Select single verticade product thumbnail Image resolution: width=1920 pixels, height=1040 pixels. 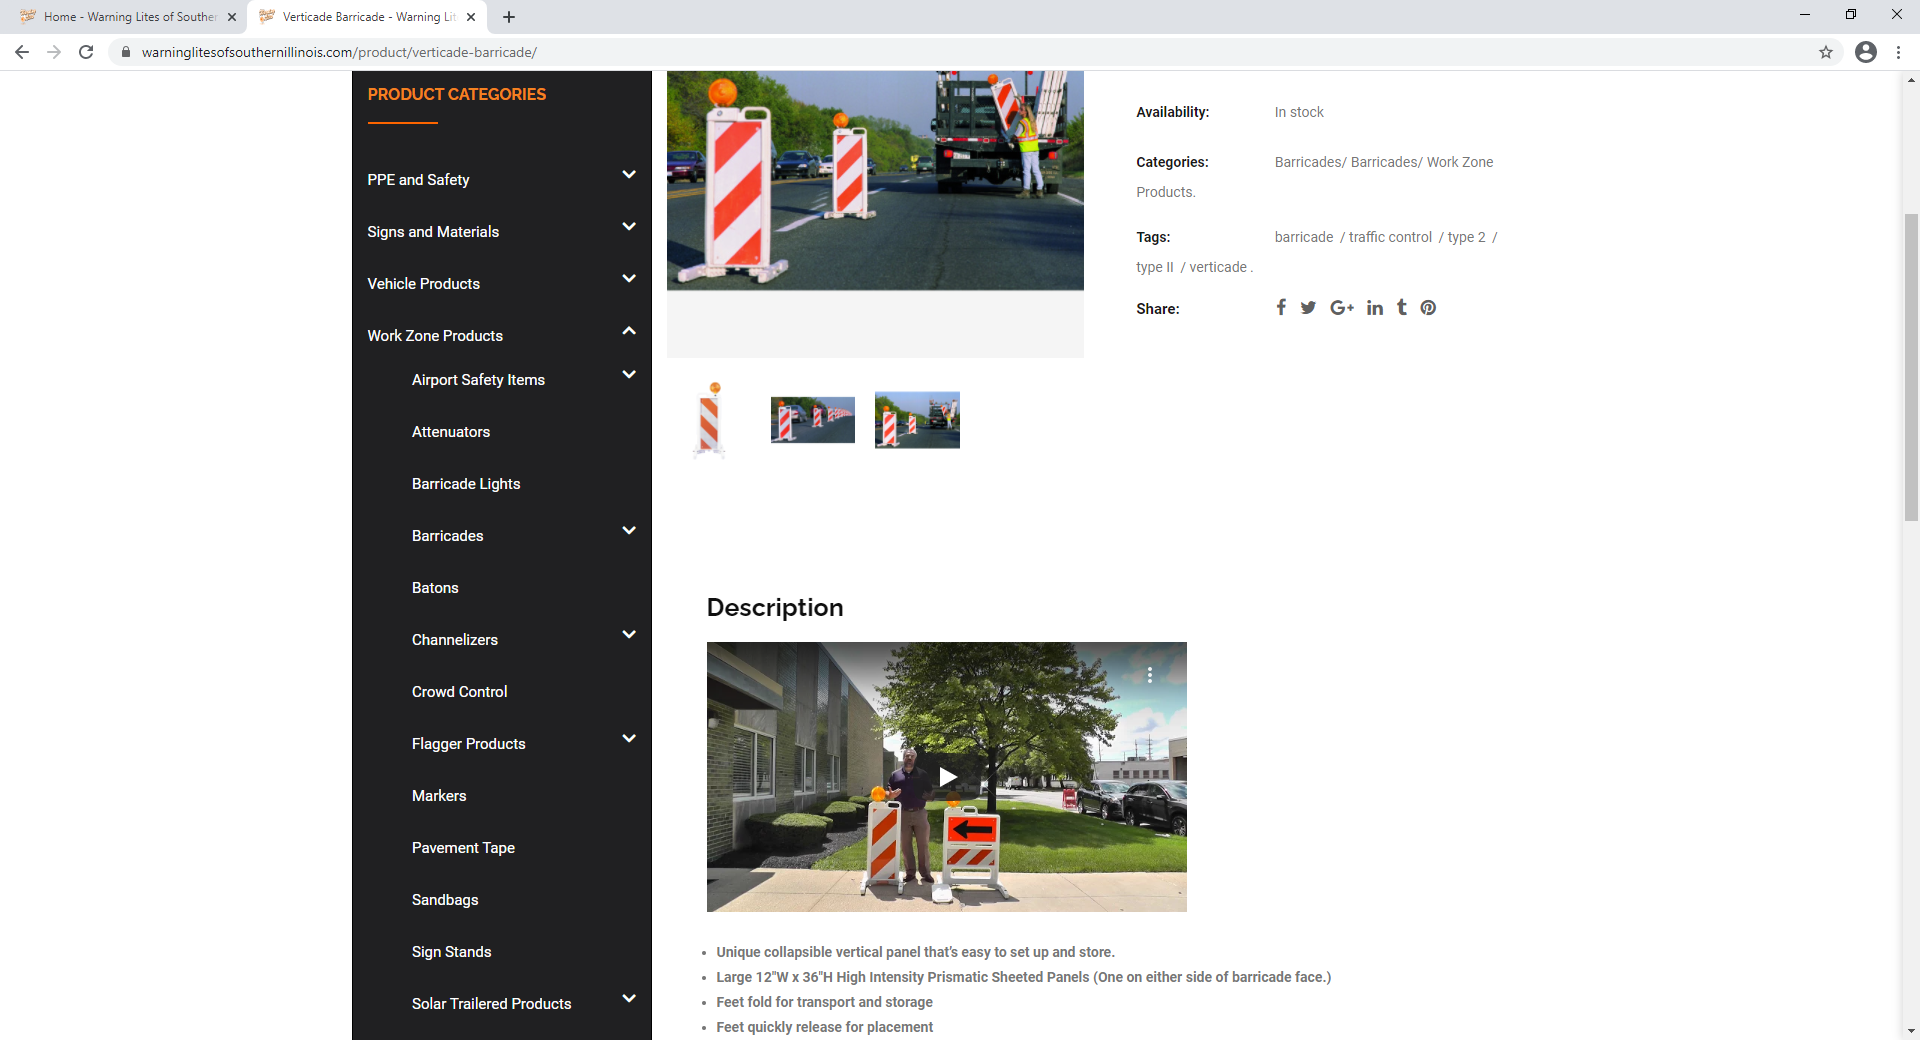[710, 420]
